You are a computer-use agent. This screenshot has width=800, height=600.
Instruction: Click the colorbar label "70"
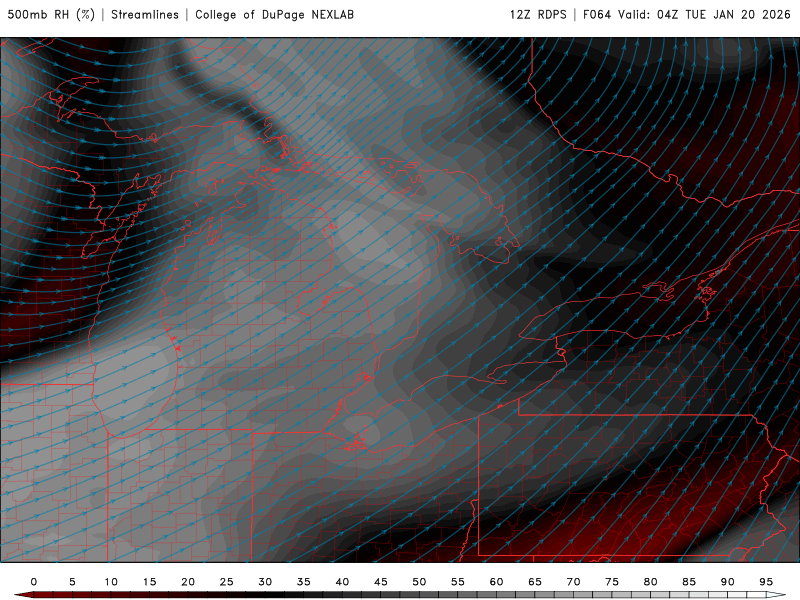click(x=573, y=582)
